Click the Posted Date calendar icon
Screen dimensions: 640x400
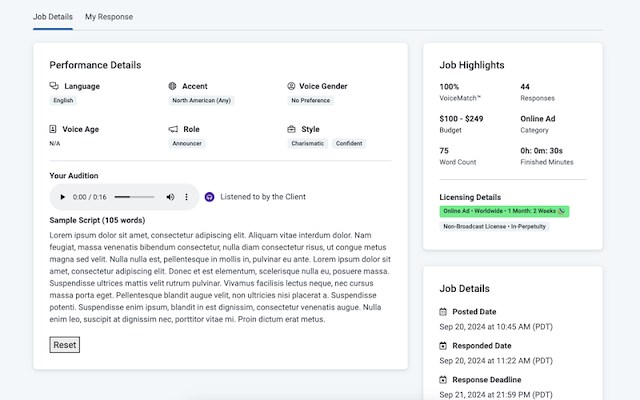[x=444, y=311]
